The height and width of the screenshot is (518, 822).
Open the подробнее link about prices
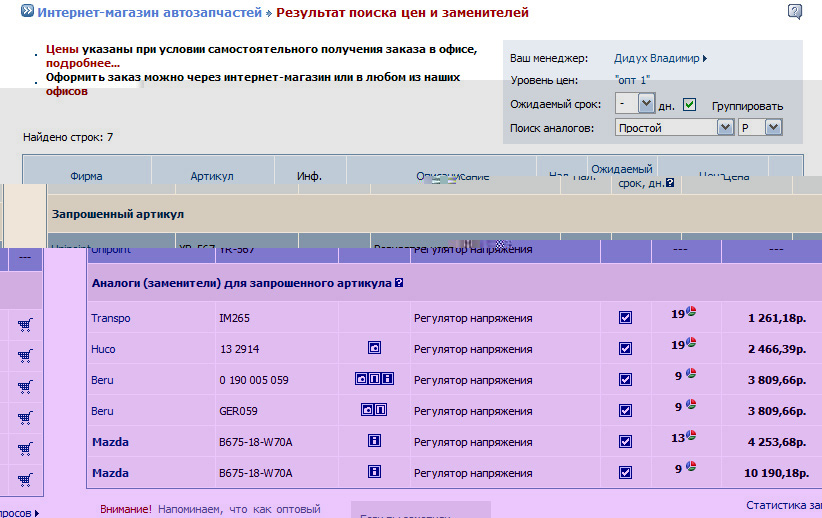pyautogui.click(x=82, y=63)
